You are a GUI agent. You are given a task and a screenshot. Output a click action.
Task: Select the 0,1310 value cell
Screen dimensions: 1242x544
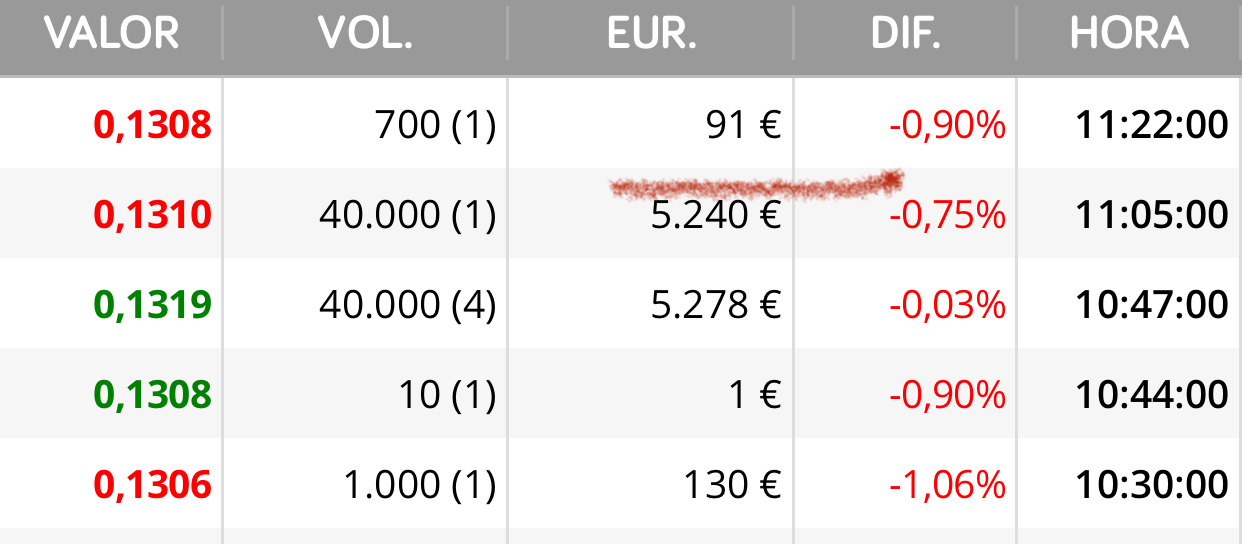(x=153, y=215)
